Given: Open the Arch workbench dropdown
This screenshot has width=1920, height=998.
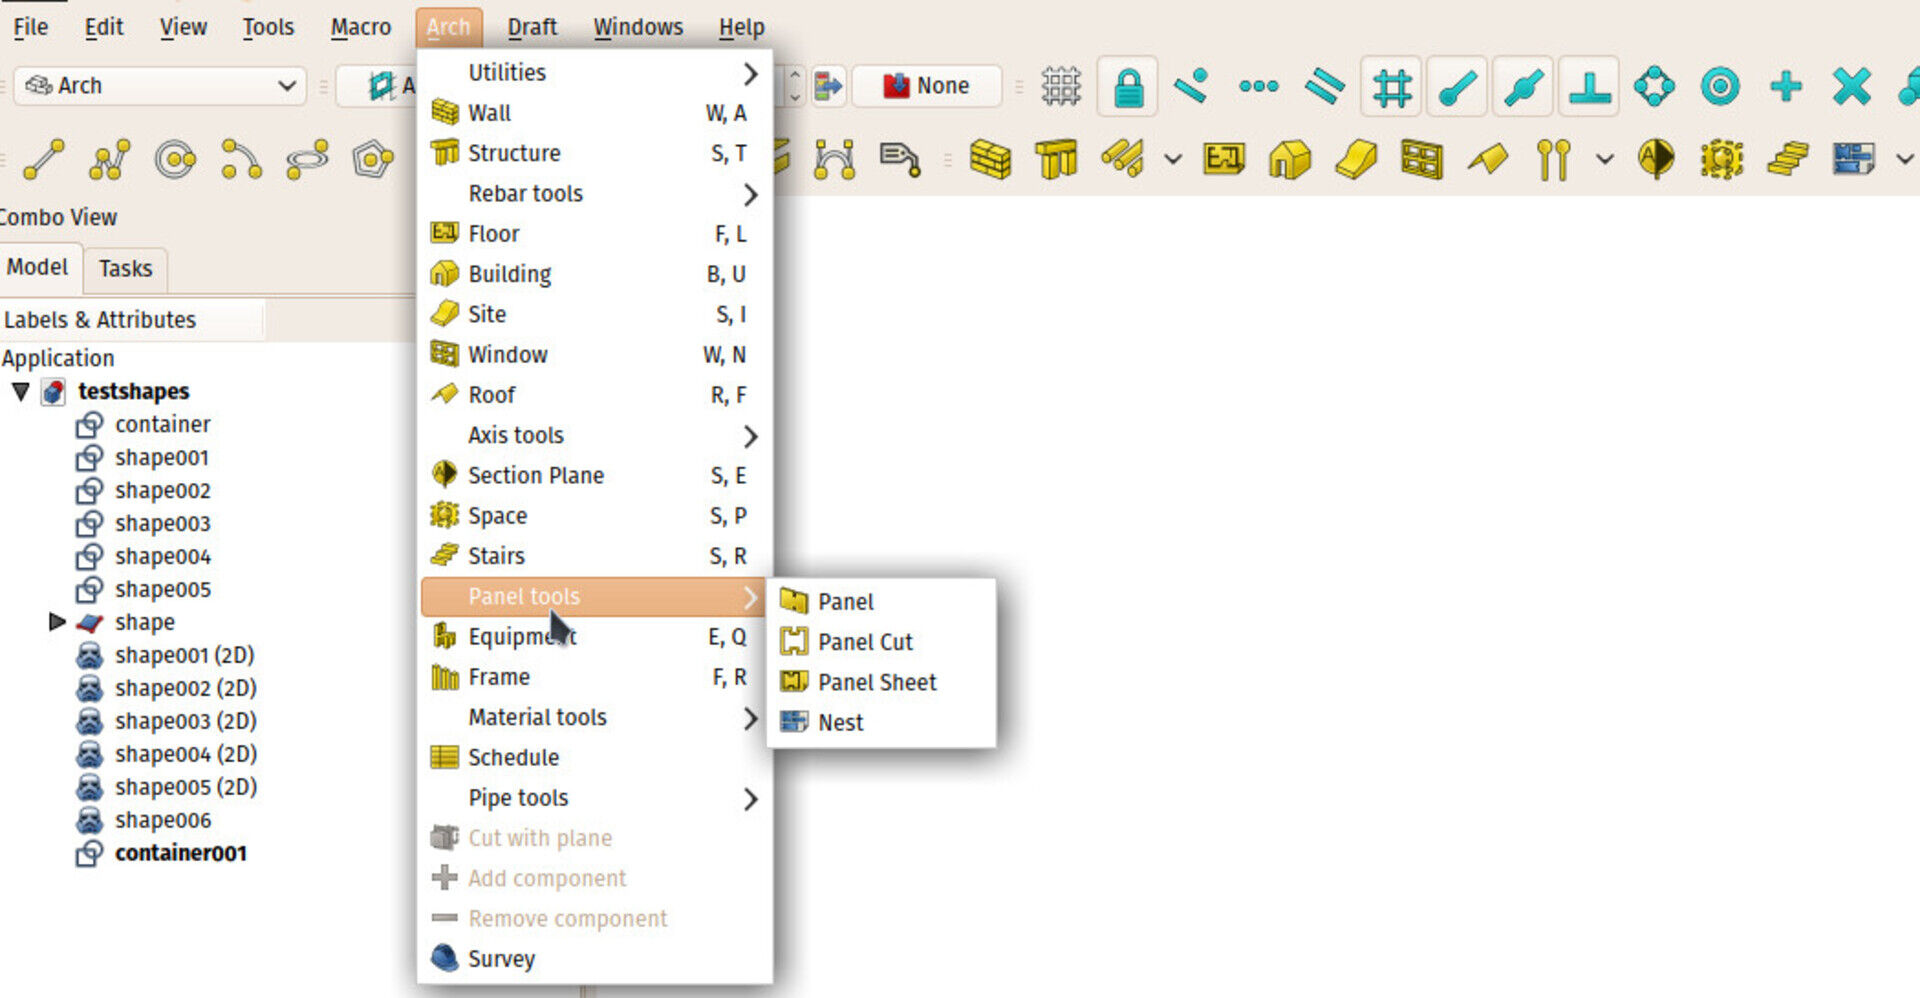Looking at the screenshot, I should (x=162, y=86).
